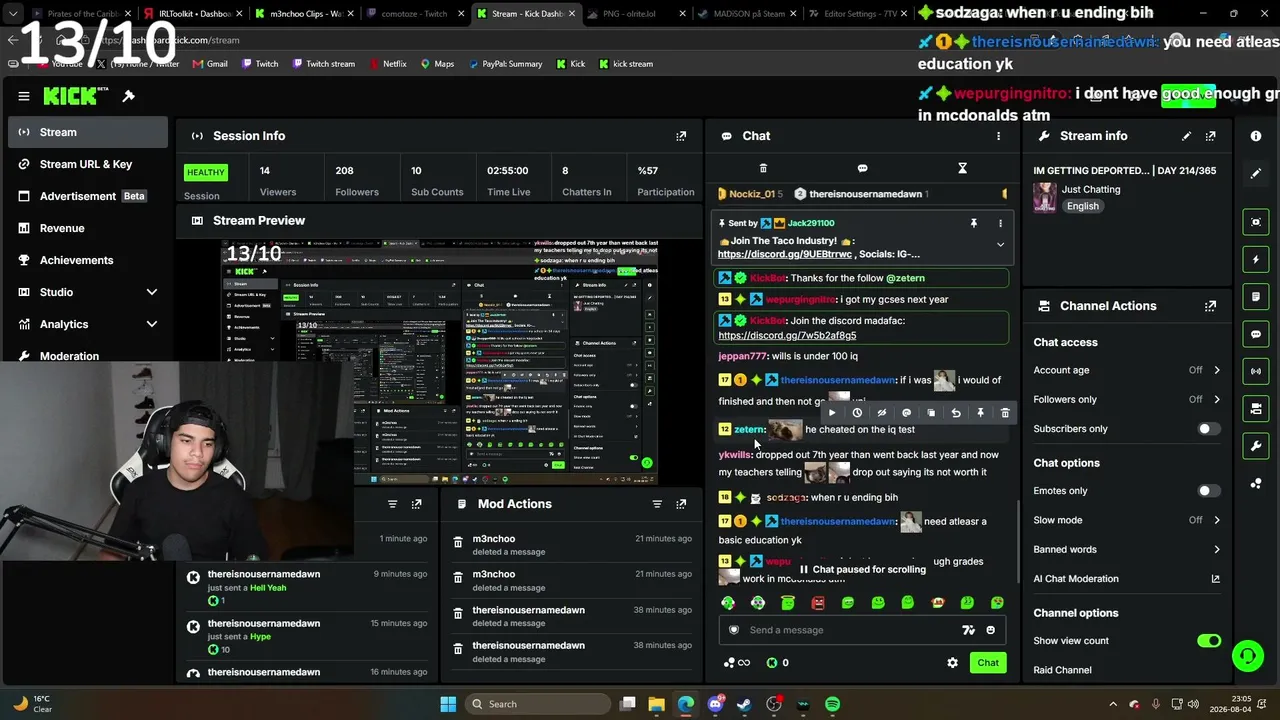Toggle Subscribers only chat switch
The height and width of the screenshot is (720, 1280).
[1209, 429]
